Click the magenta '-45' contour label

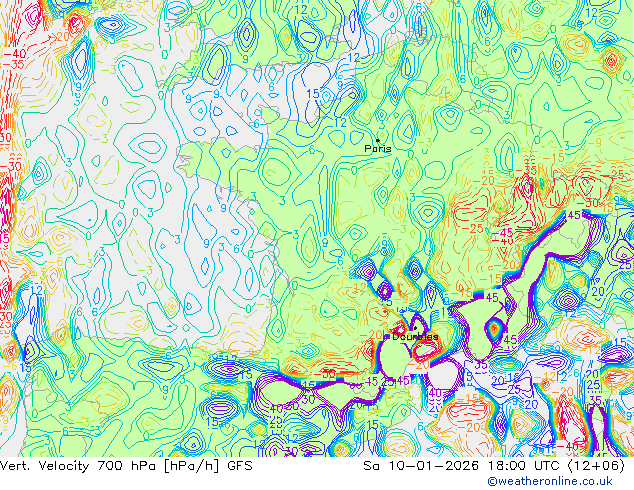[503, 233]
